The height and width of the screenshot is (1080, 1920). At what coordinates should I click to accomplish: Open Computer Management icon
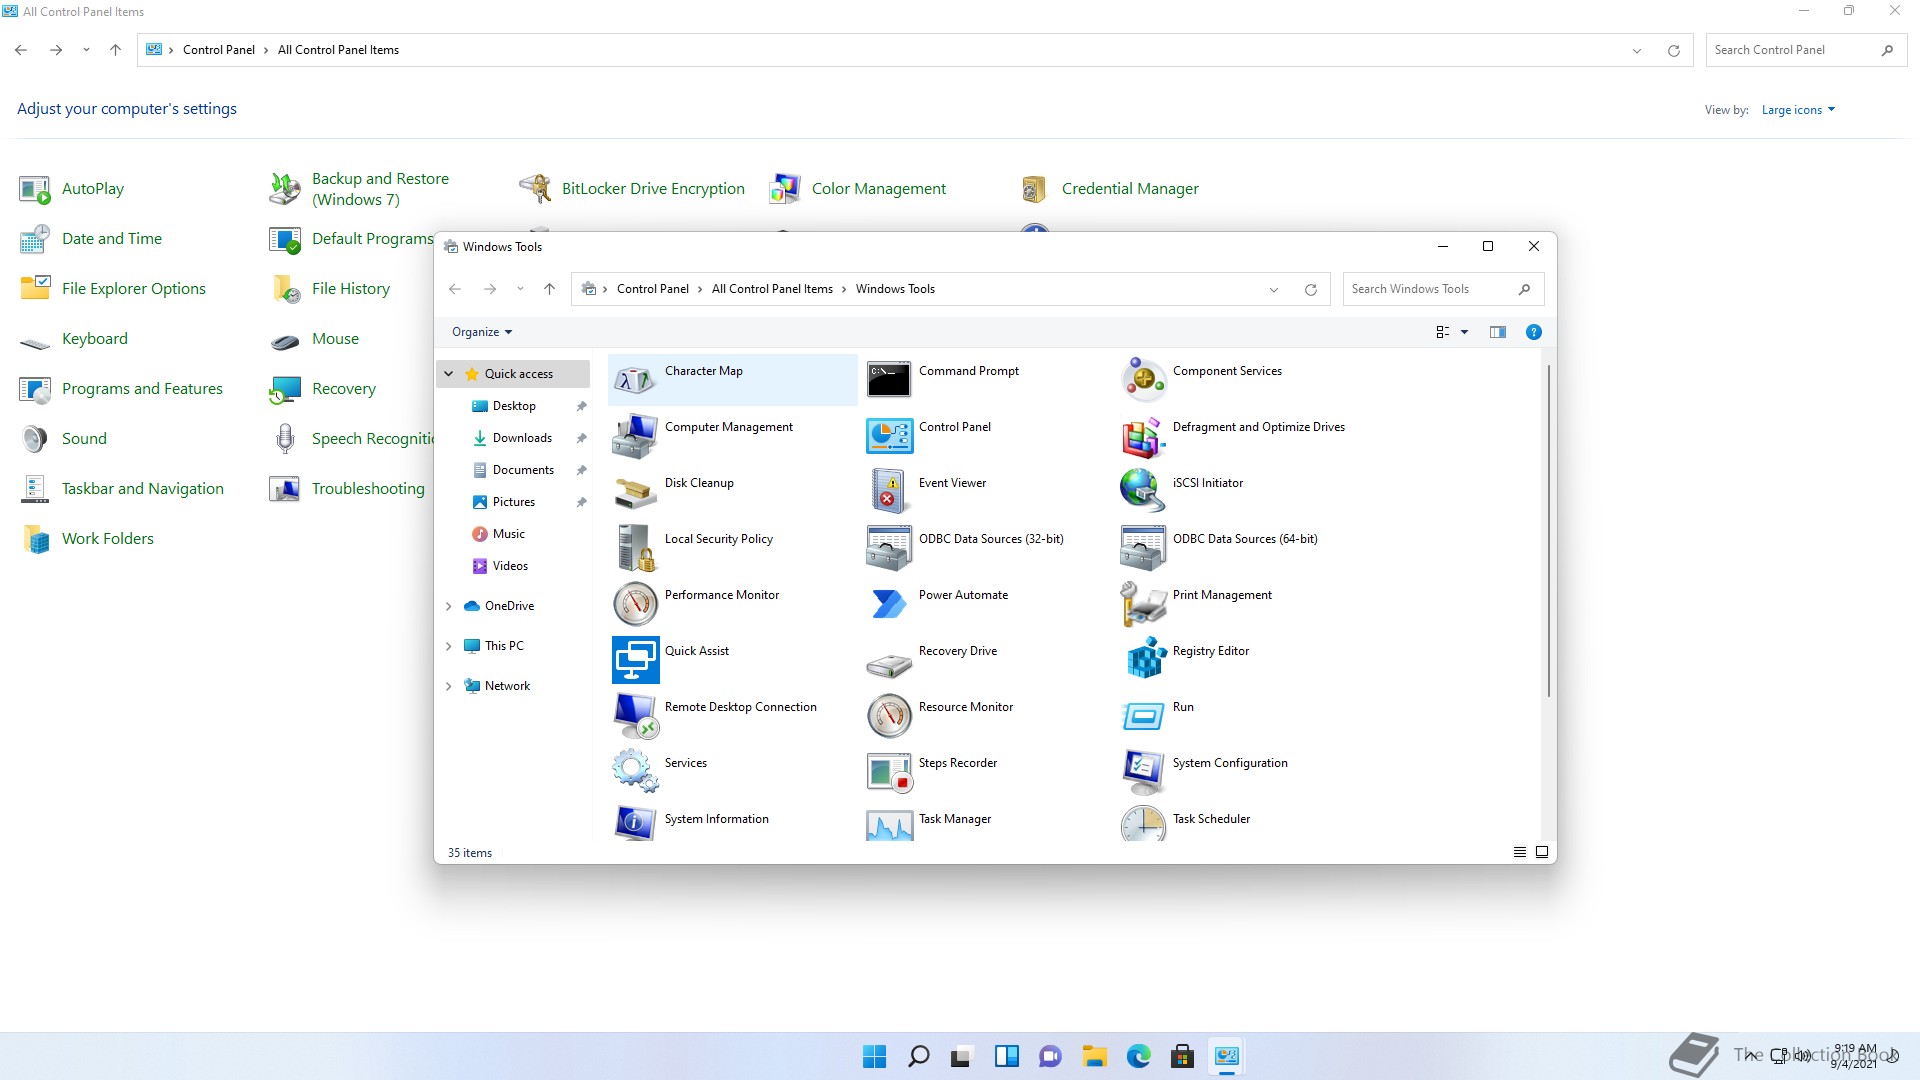[x=635, y=436]
